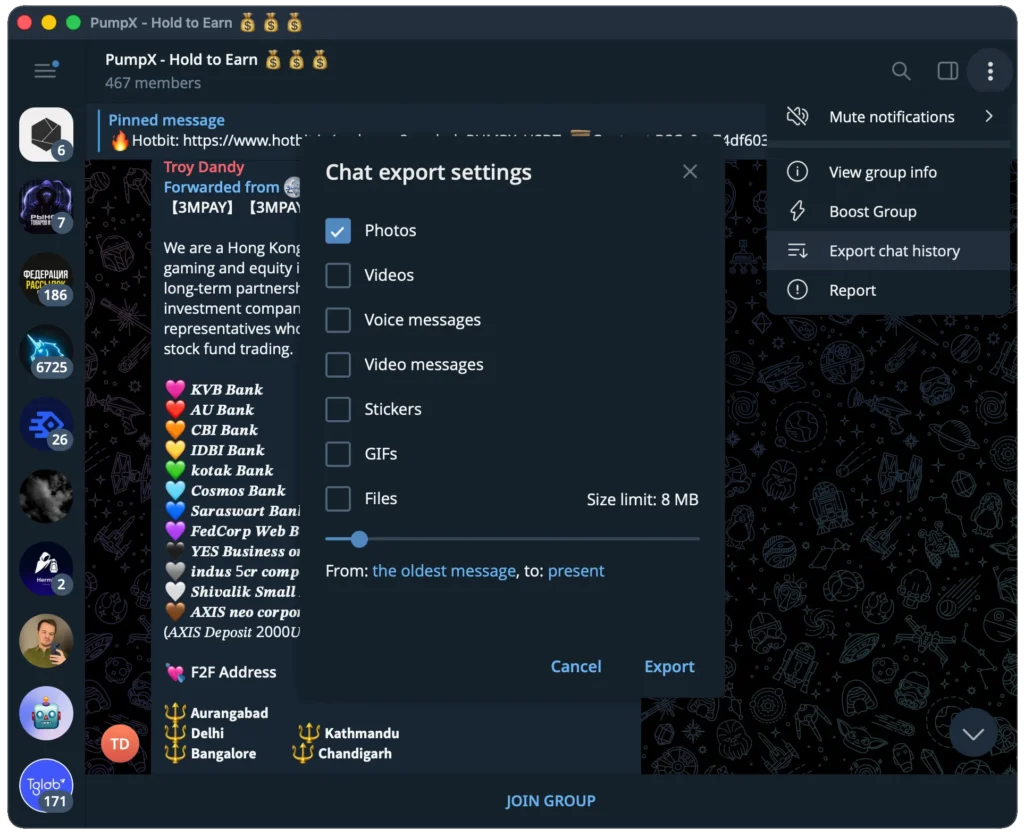Click the Export button
Image resolution: width=1024 pixels, height=835 pixels.
[669, 666]
